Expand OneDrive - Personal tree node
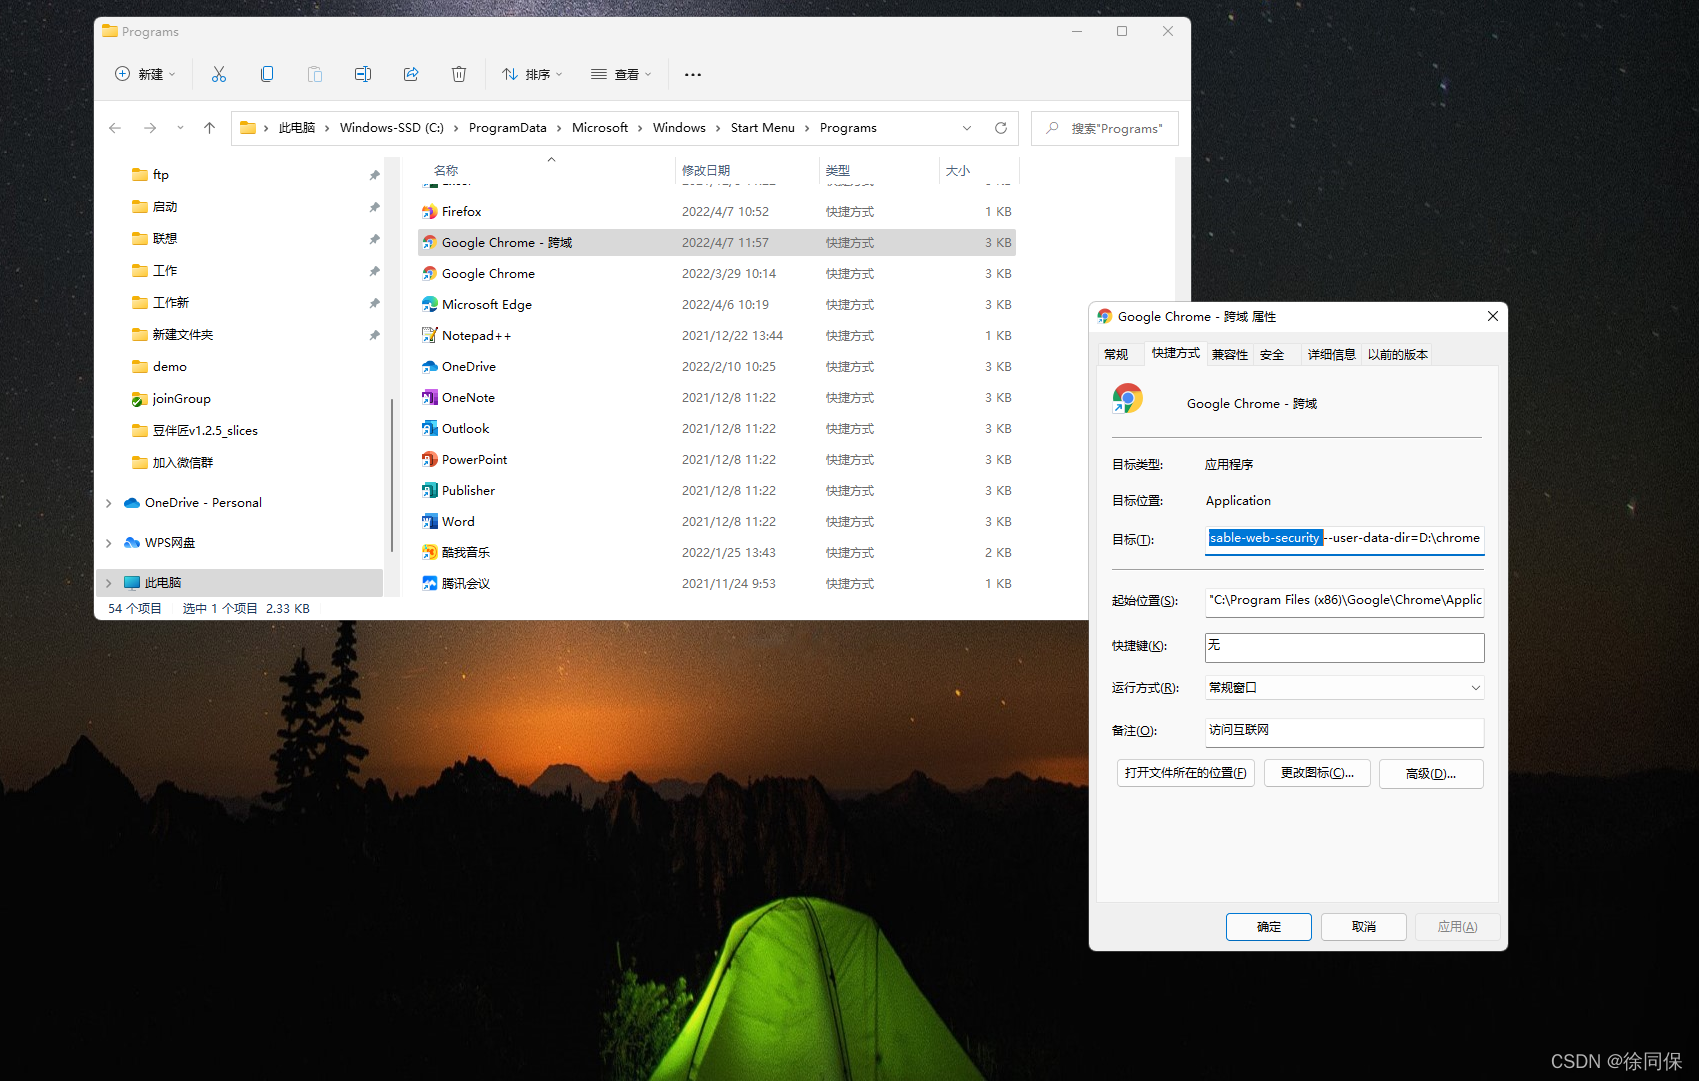The width and height of the screenshot is (1699, 1081). click(109, 503)
